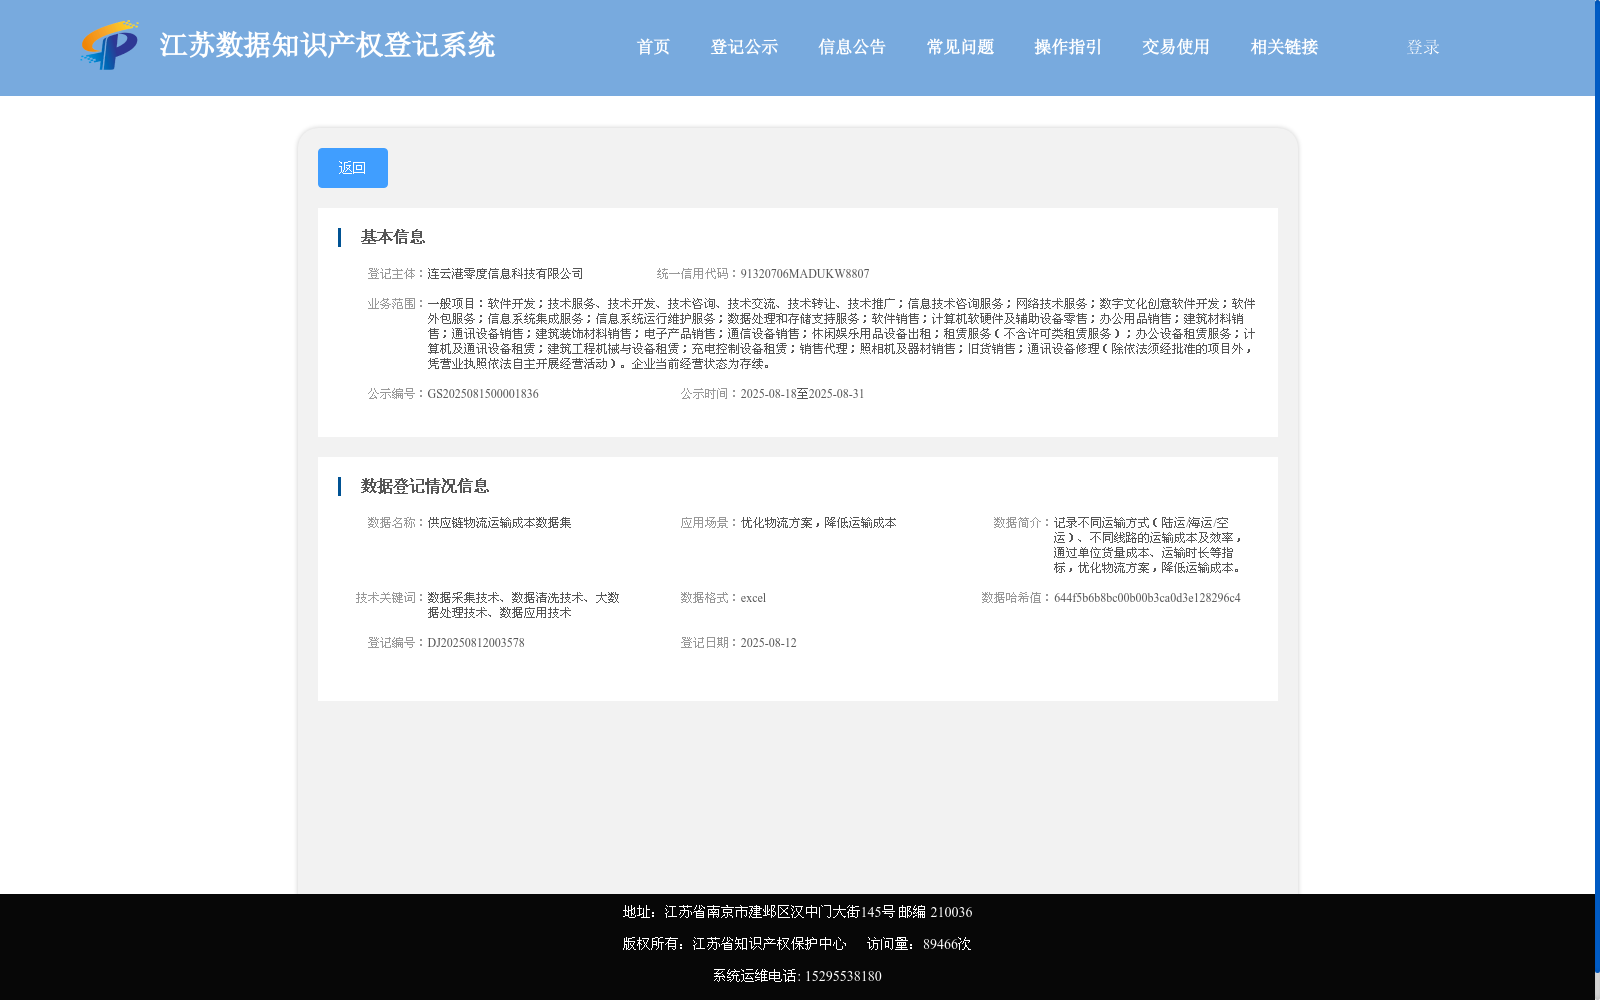The image size is (1600, 1000).
Task: Open 相关链接 menu item
Action: [1284, 47]
